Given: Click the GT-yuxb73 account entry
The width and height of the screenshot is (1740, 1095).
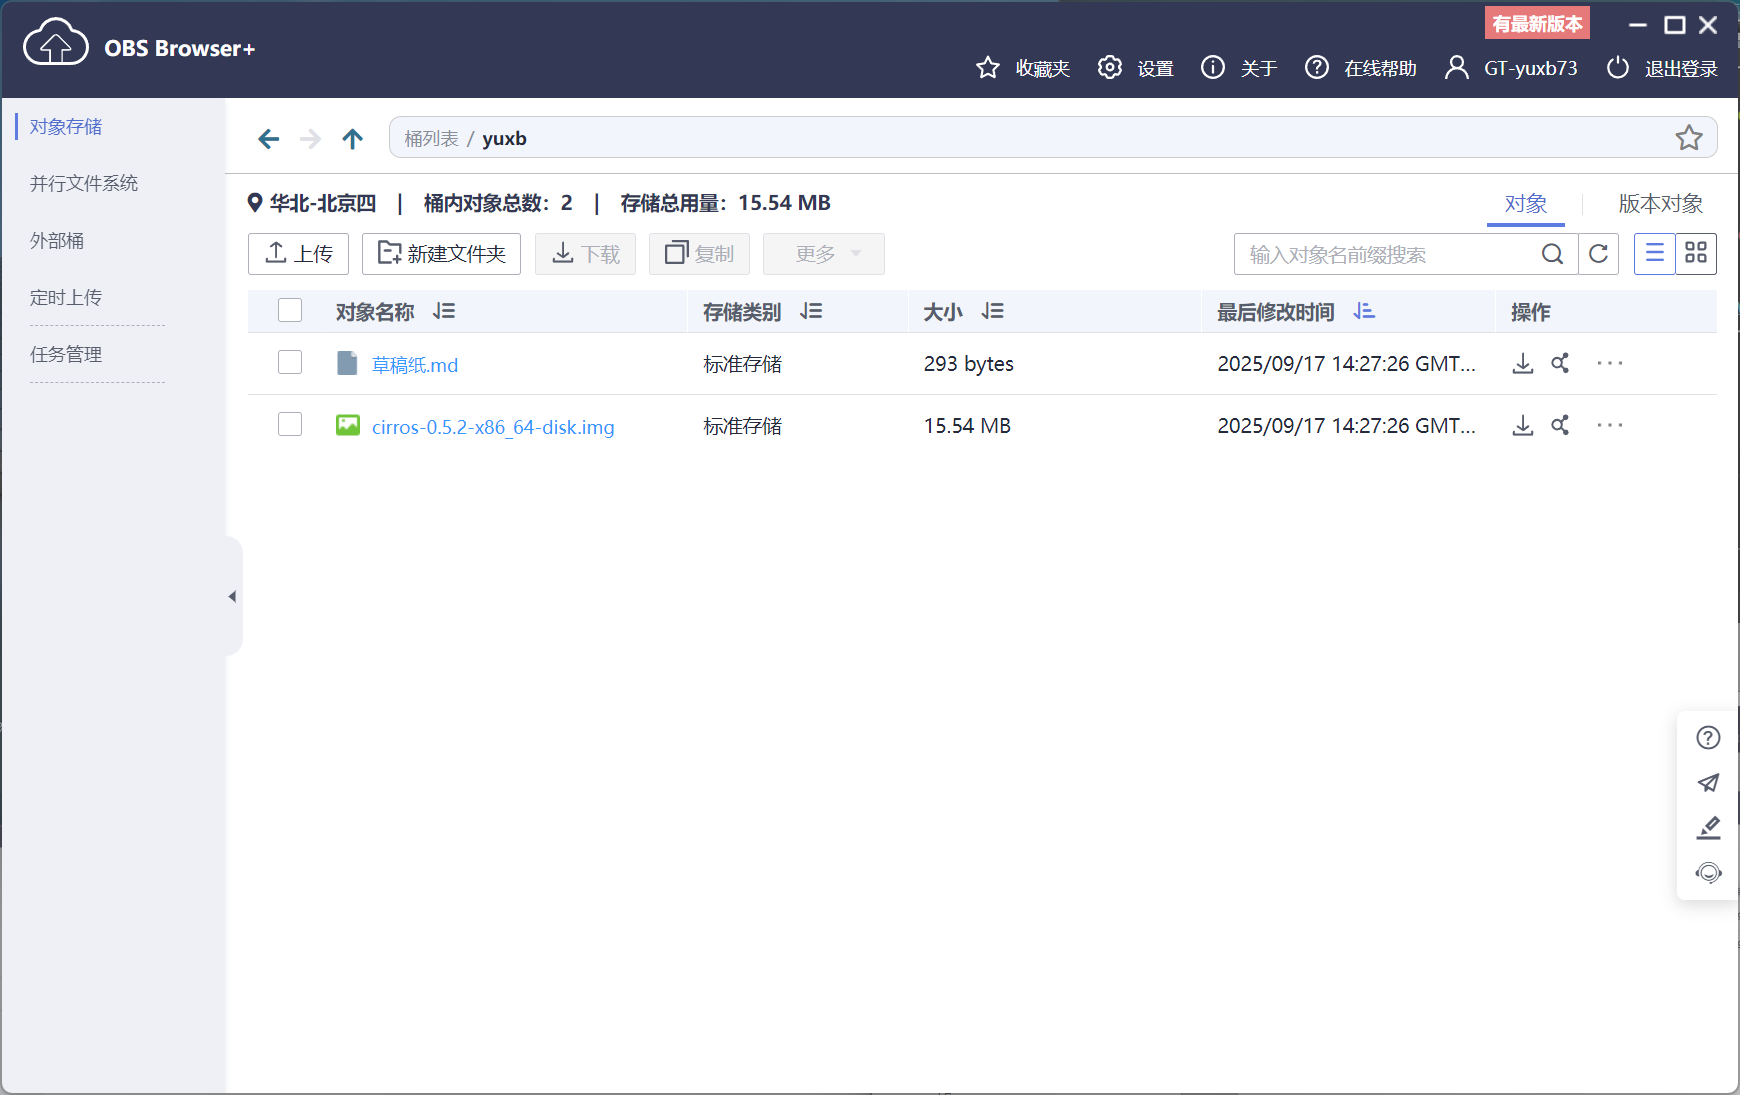Looking at the screenshot, I should click(x=1512, y=68).
